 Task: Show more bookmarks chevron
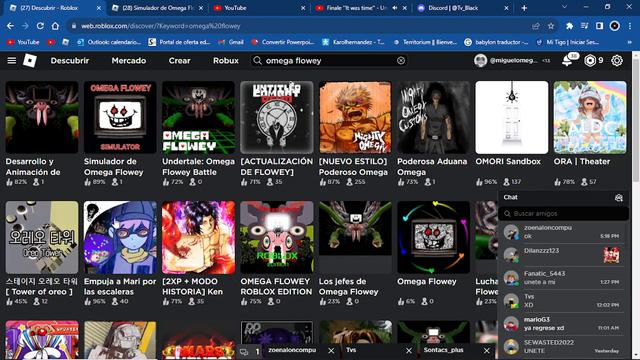[629, 42]
